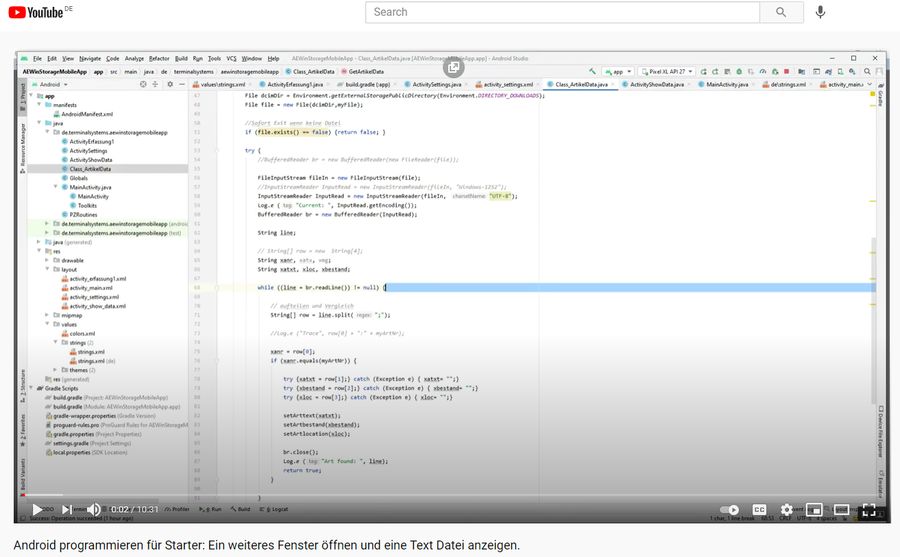Open the Build menu
This screenshot has height=557, width=900.
[181, 59]
